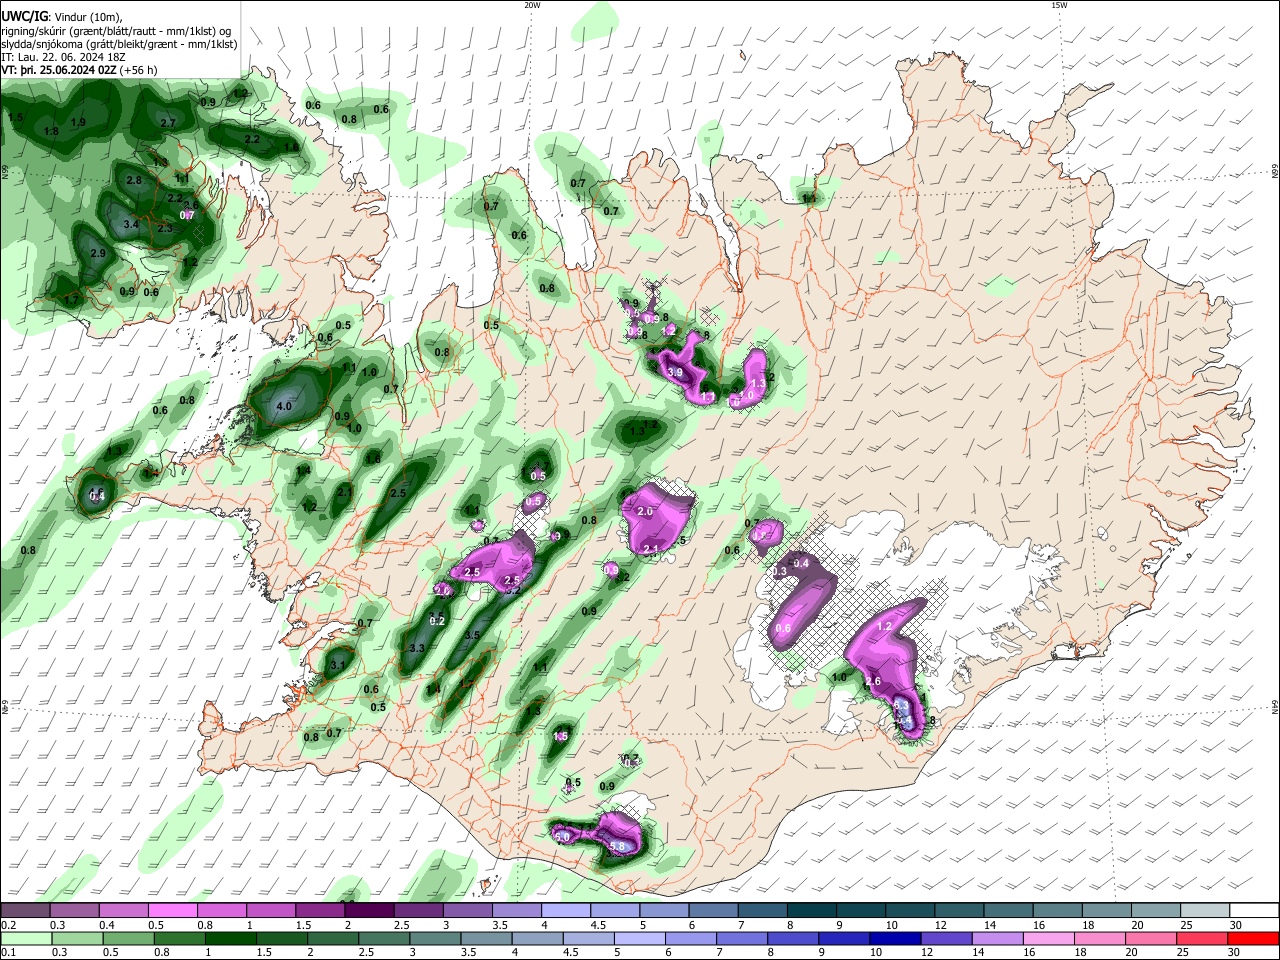Click the '0.1' label in the bottom legend row
1280x960 pixels.
coord(7,952)
